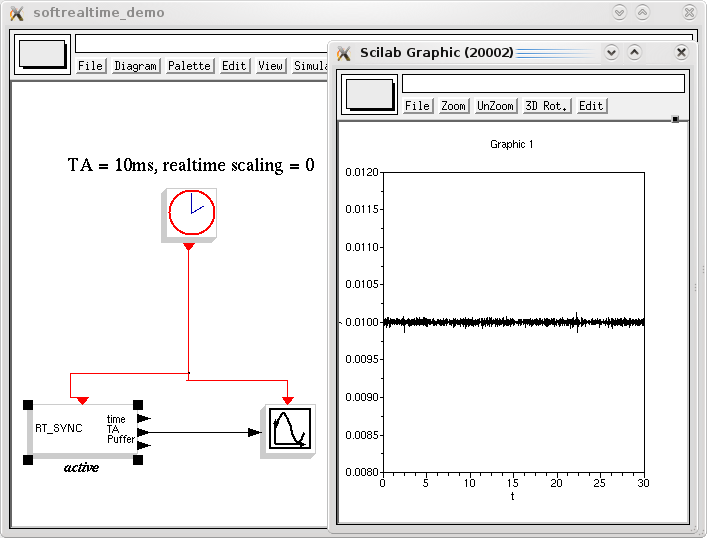
Task: Click the 3D Rot. button
Action: tap(547, 106)
